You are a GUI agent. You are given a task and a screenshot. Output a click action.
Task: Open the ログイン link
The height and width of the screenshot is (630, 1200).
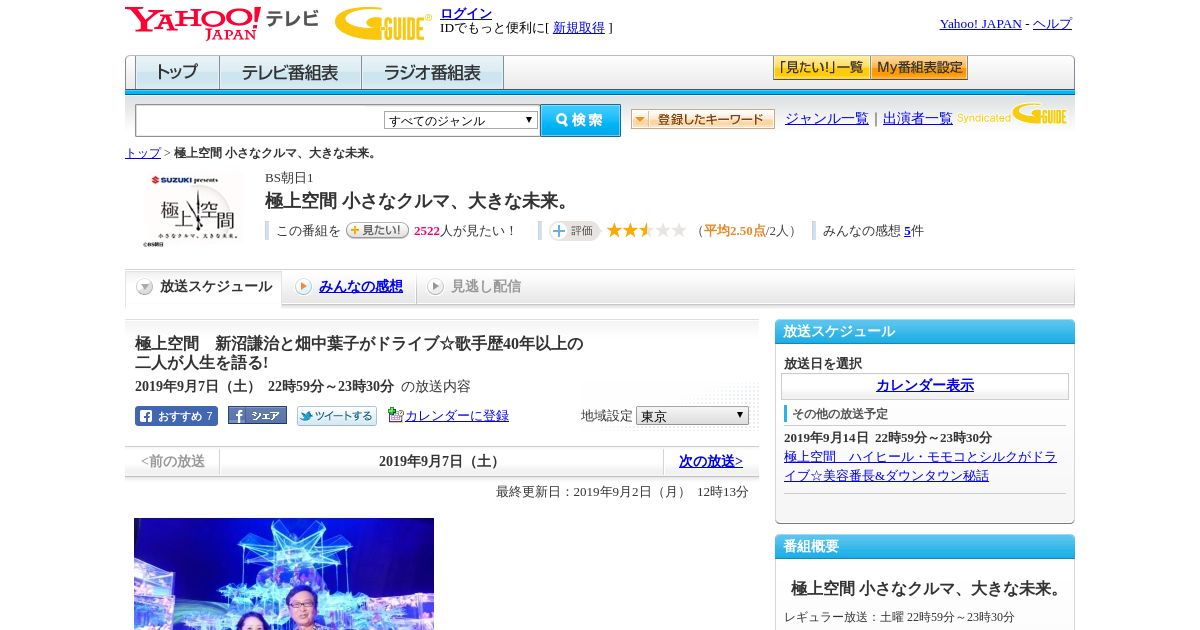pos(466,13)
